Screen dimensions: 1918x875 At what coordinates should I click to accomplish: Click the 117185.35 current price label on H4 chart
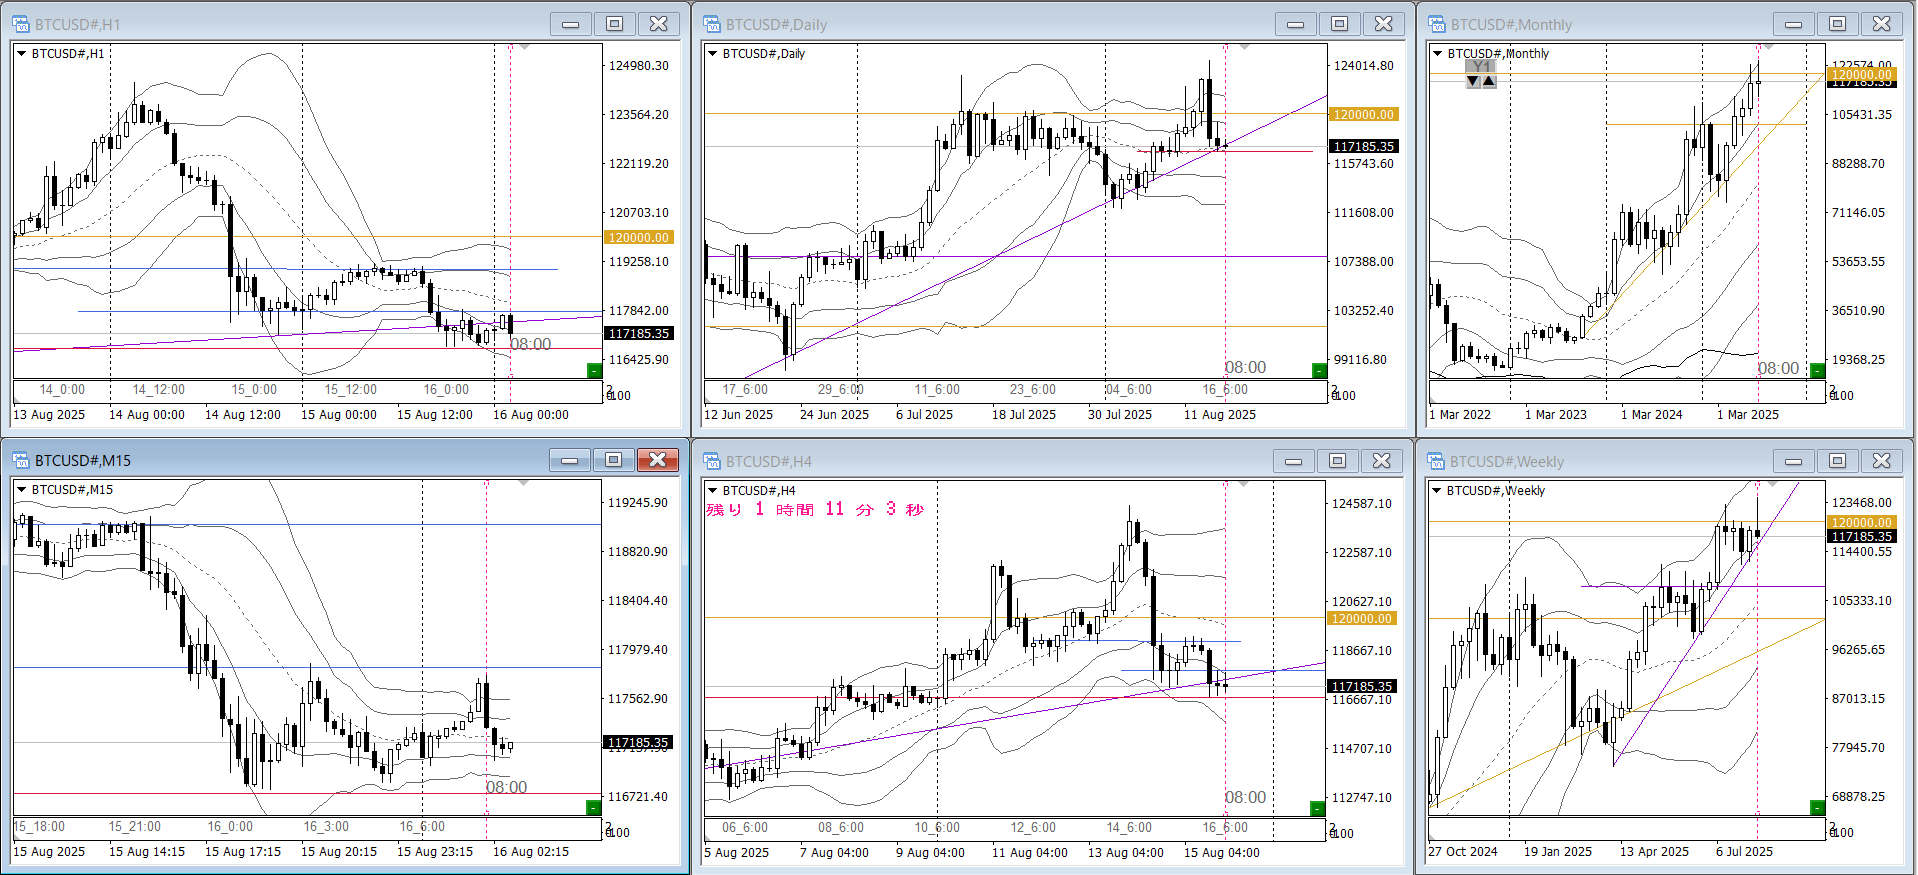pos(1362,686)
